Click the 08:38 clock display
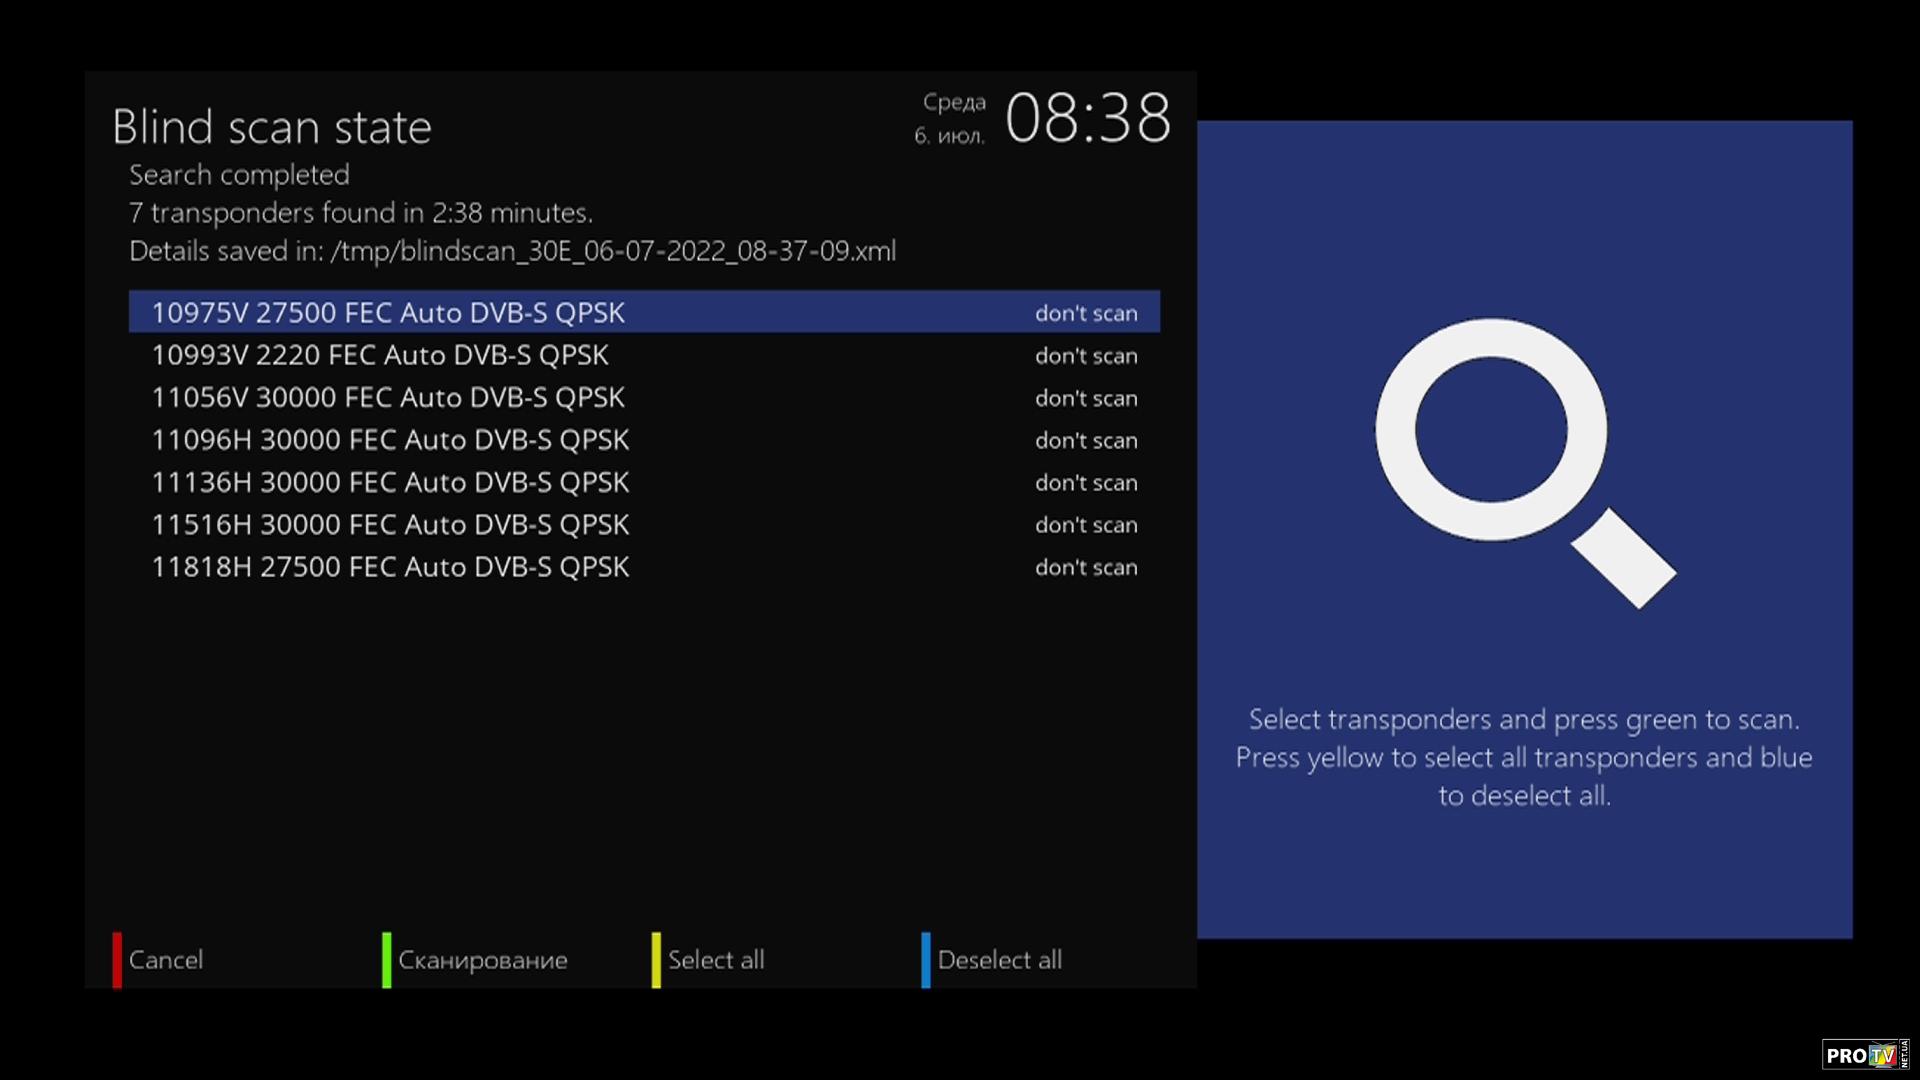Image resolution: width=1920 pixels, height=1080 pixels. 1088,118
